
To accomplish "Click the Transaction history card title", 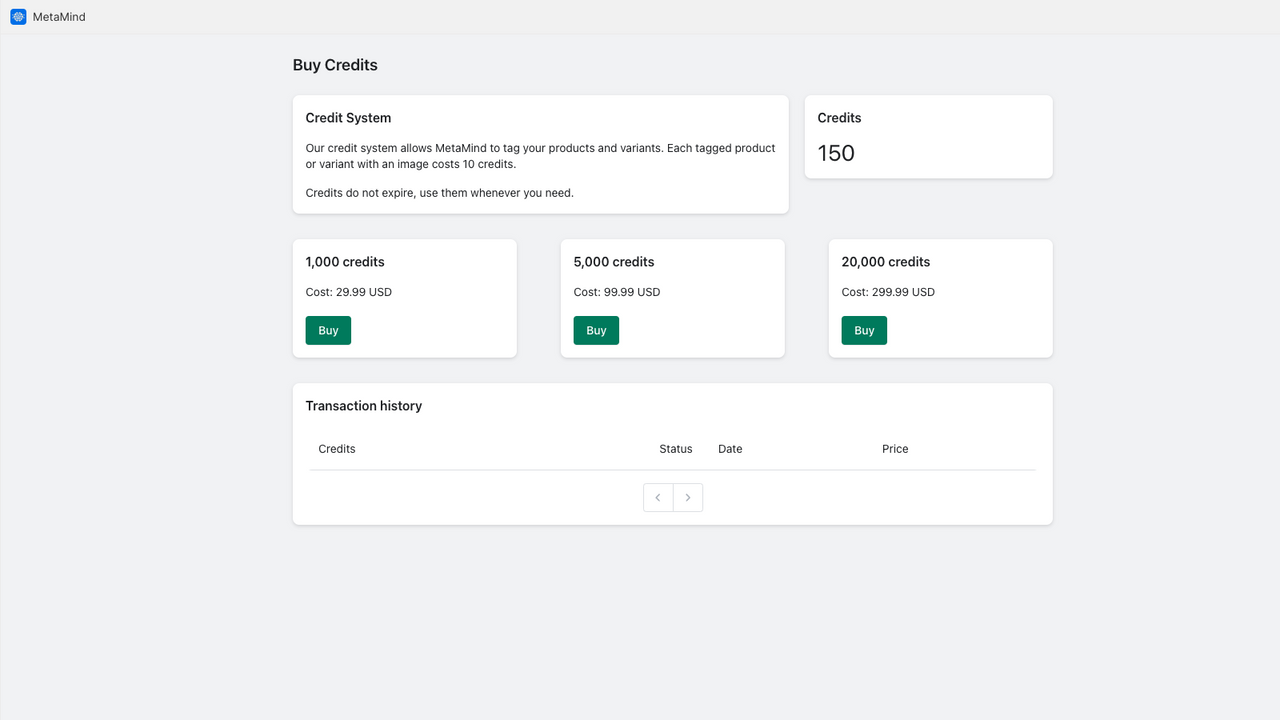I will tap(363, 406).
